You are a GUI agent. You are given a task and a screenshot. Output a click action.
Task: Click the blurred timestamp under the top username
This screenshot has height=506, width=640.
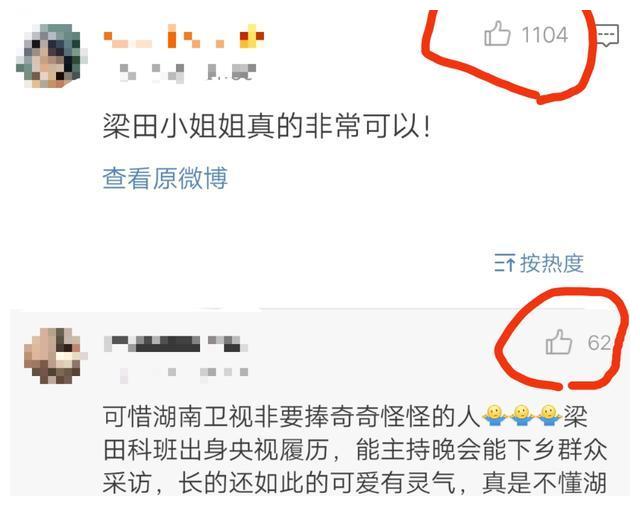click(188, 73)
